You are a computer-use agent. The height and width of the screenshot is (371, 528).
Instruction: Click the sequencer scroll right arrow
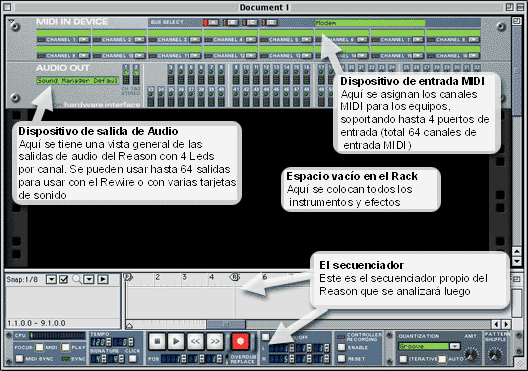[x=506, y=325]
